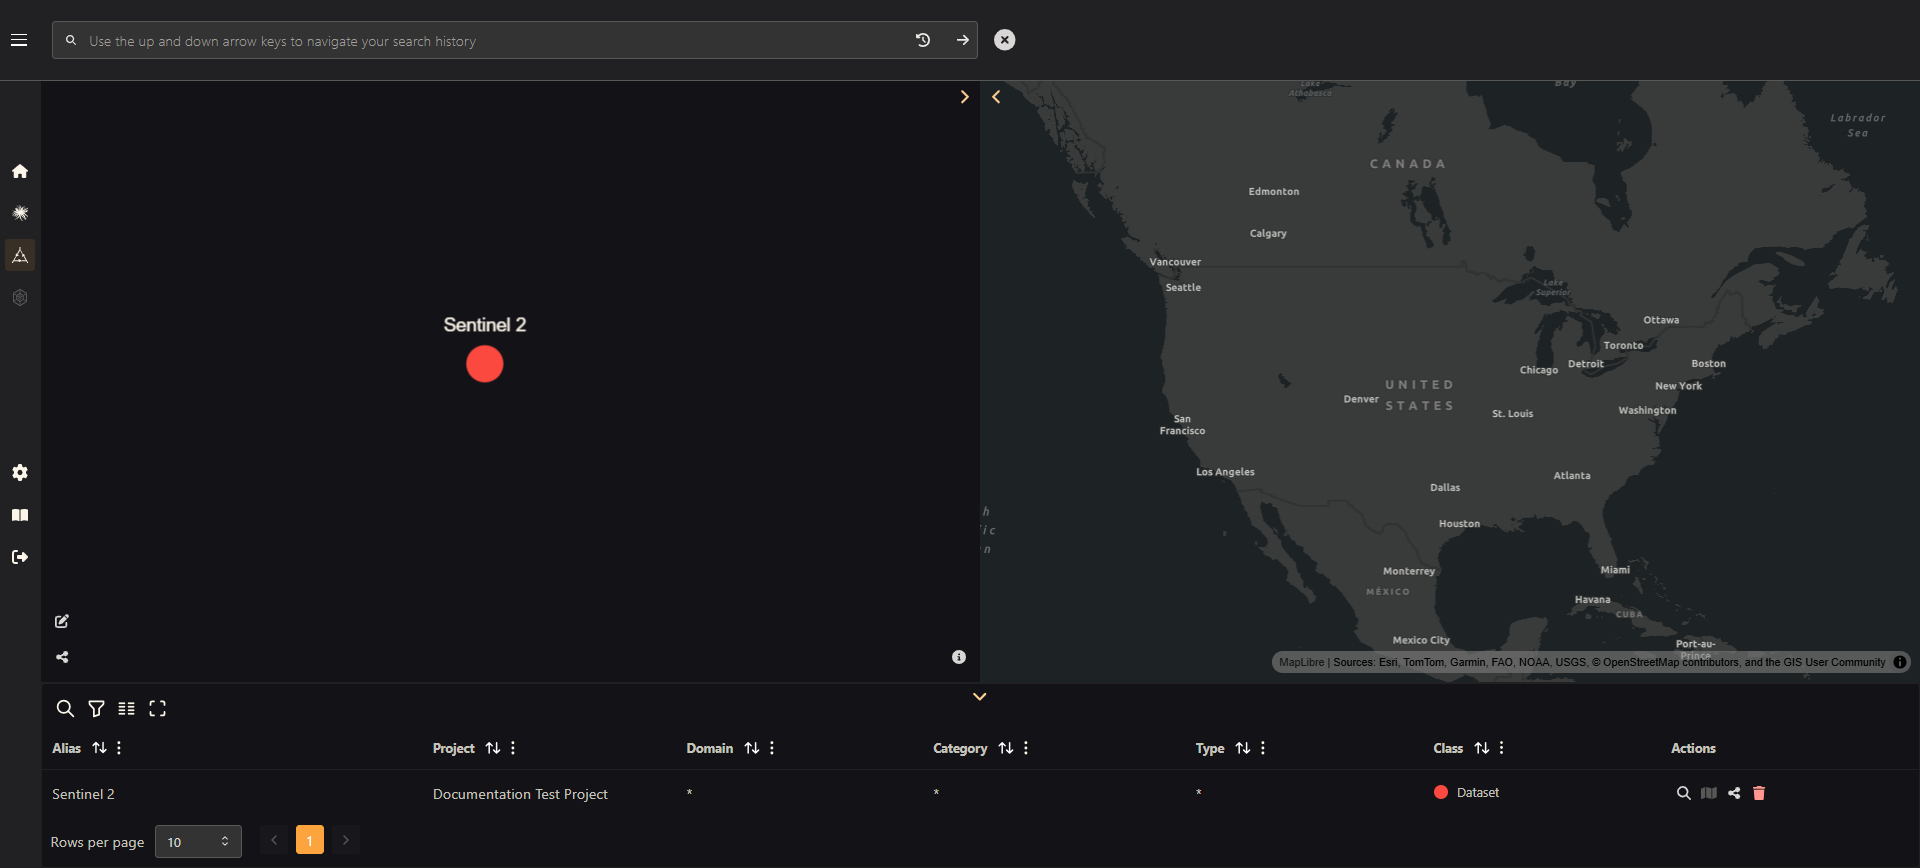Viewport: 1920px width, 868px height.
Task: Open search history clock icon
Action: [923, 40]
